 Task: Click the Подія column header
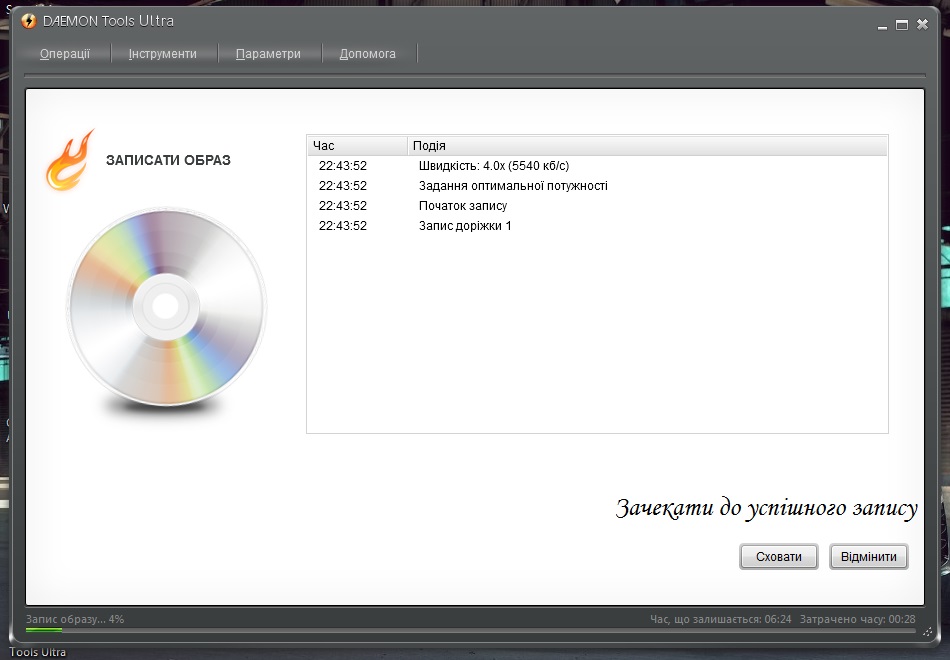(646, 146)
